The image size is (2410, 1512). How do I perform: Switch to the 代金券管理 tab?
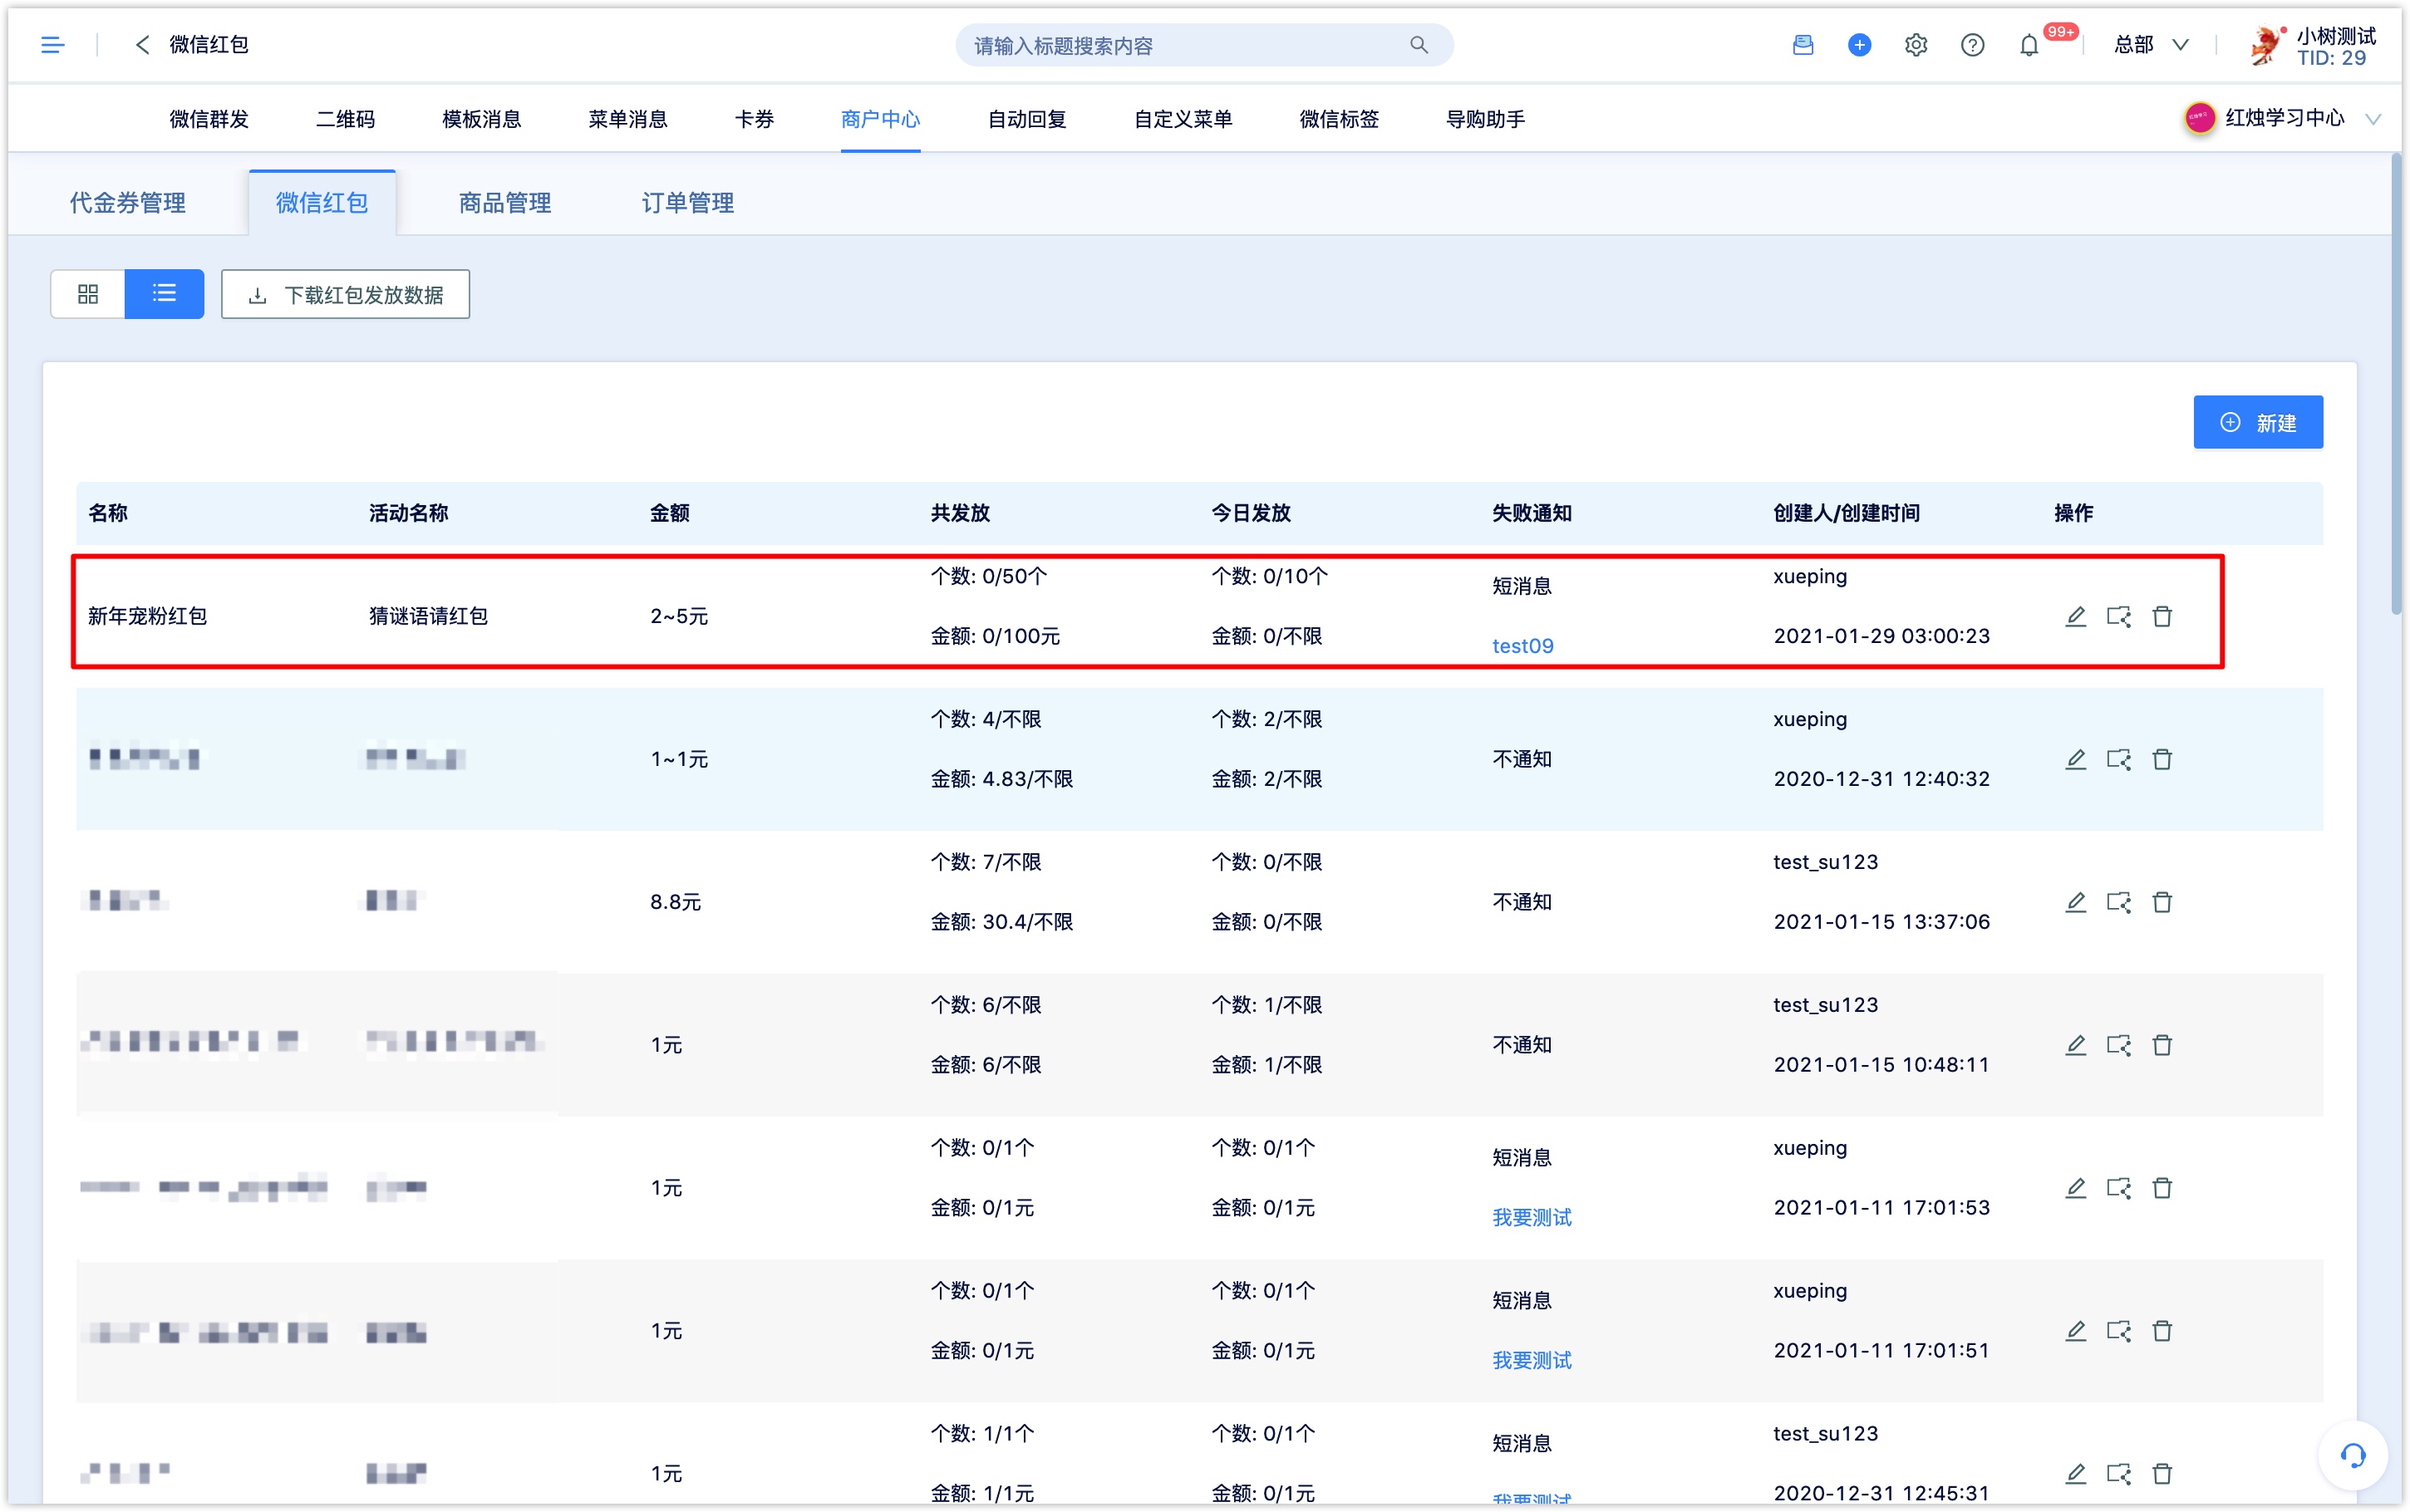click(x=128, y=203)
